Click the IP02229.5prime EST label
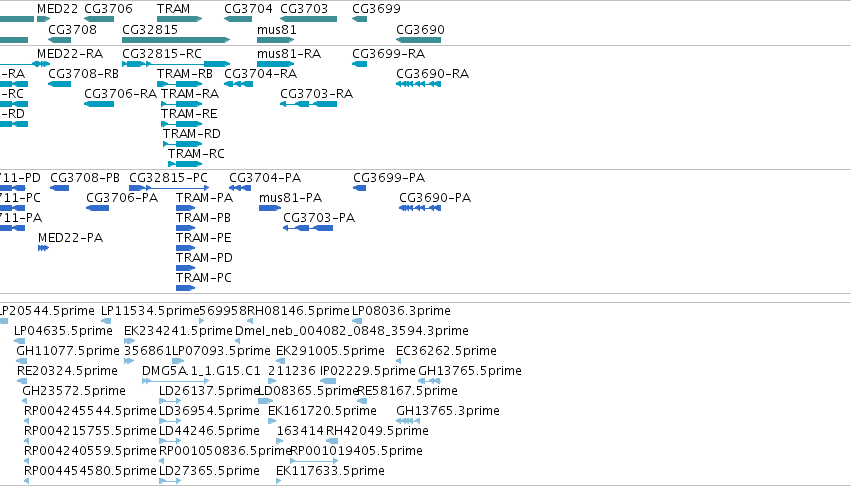 (x=367, y=371)
